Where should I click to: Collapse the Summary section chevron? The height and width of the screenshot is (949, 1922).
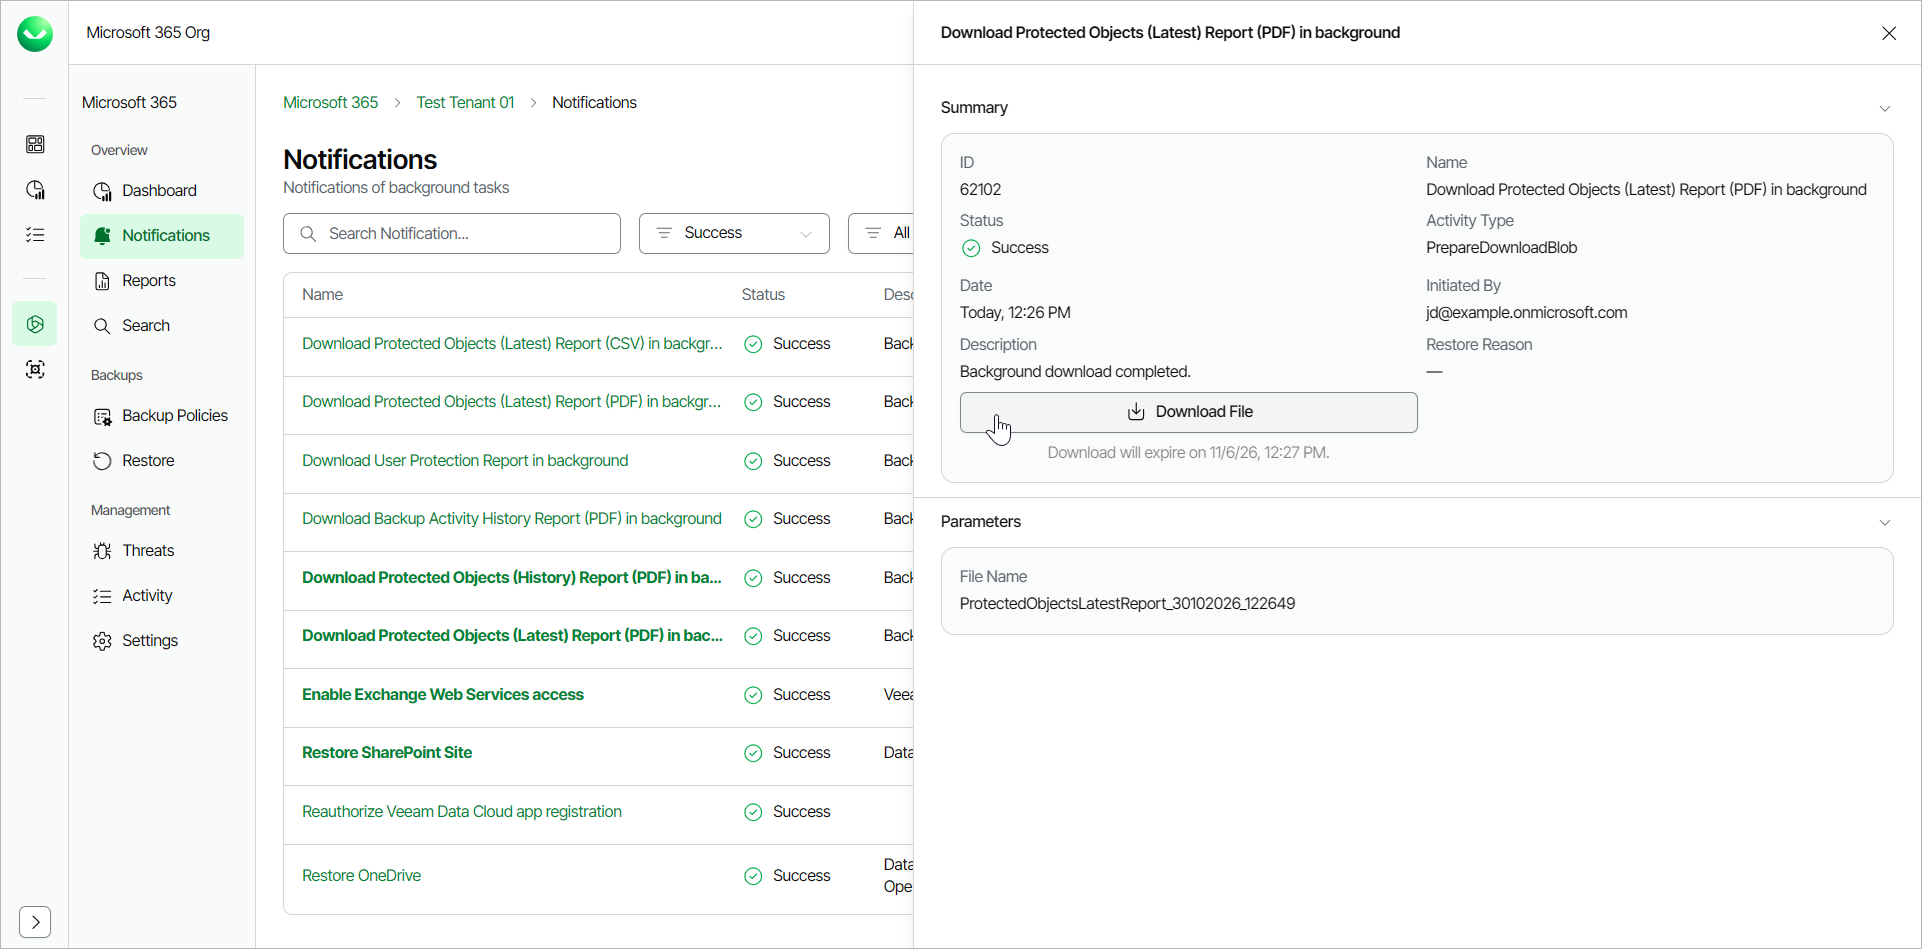click(1885, 108)
